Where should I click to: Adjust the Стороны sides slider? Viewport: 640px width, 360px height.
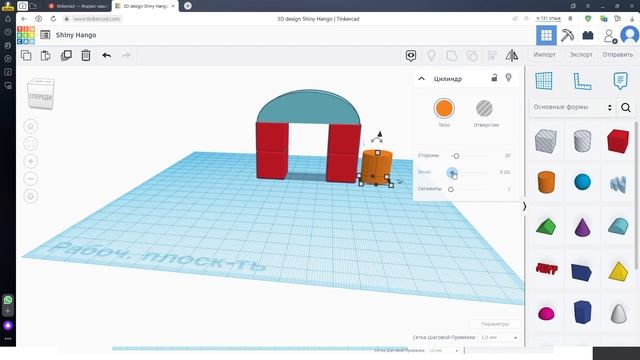tap(456, 156)
